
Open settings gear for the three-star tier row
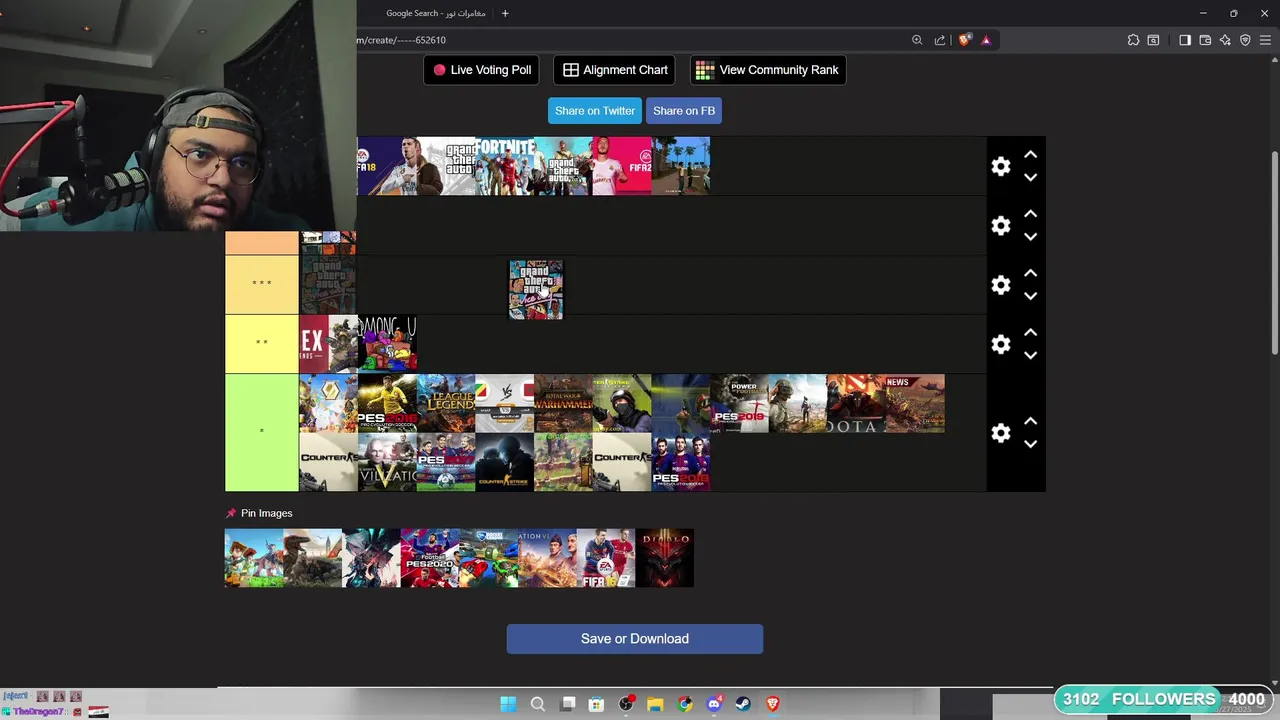(1000, 285)
